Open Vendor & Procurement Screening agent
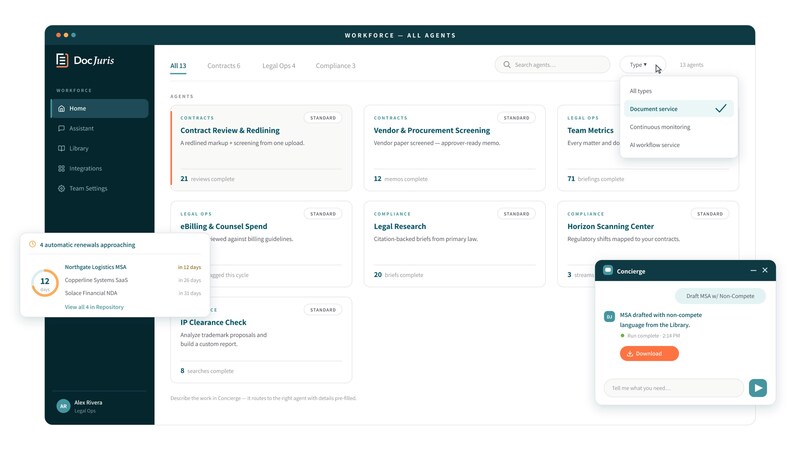The image size is (800, 450). 455,148
